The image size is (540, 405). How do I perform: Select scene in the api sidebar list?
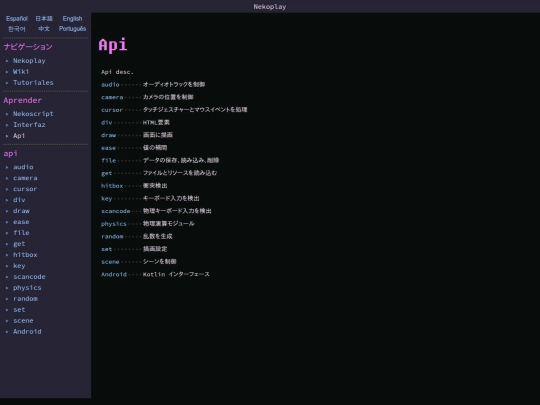coord(23,321)
